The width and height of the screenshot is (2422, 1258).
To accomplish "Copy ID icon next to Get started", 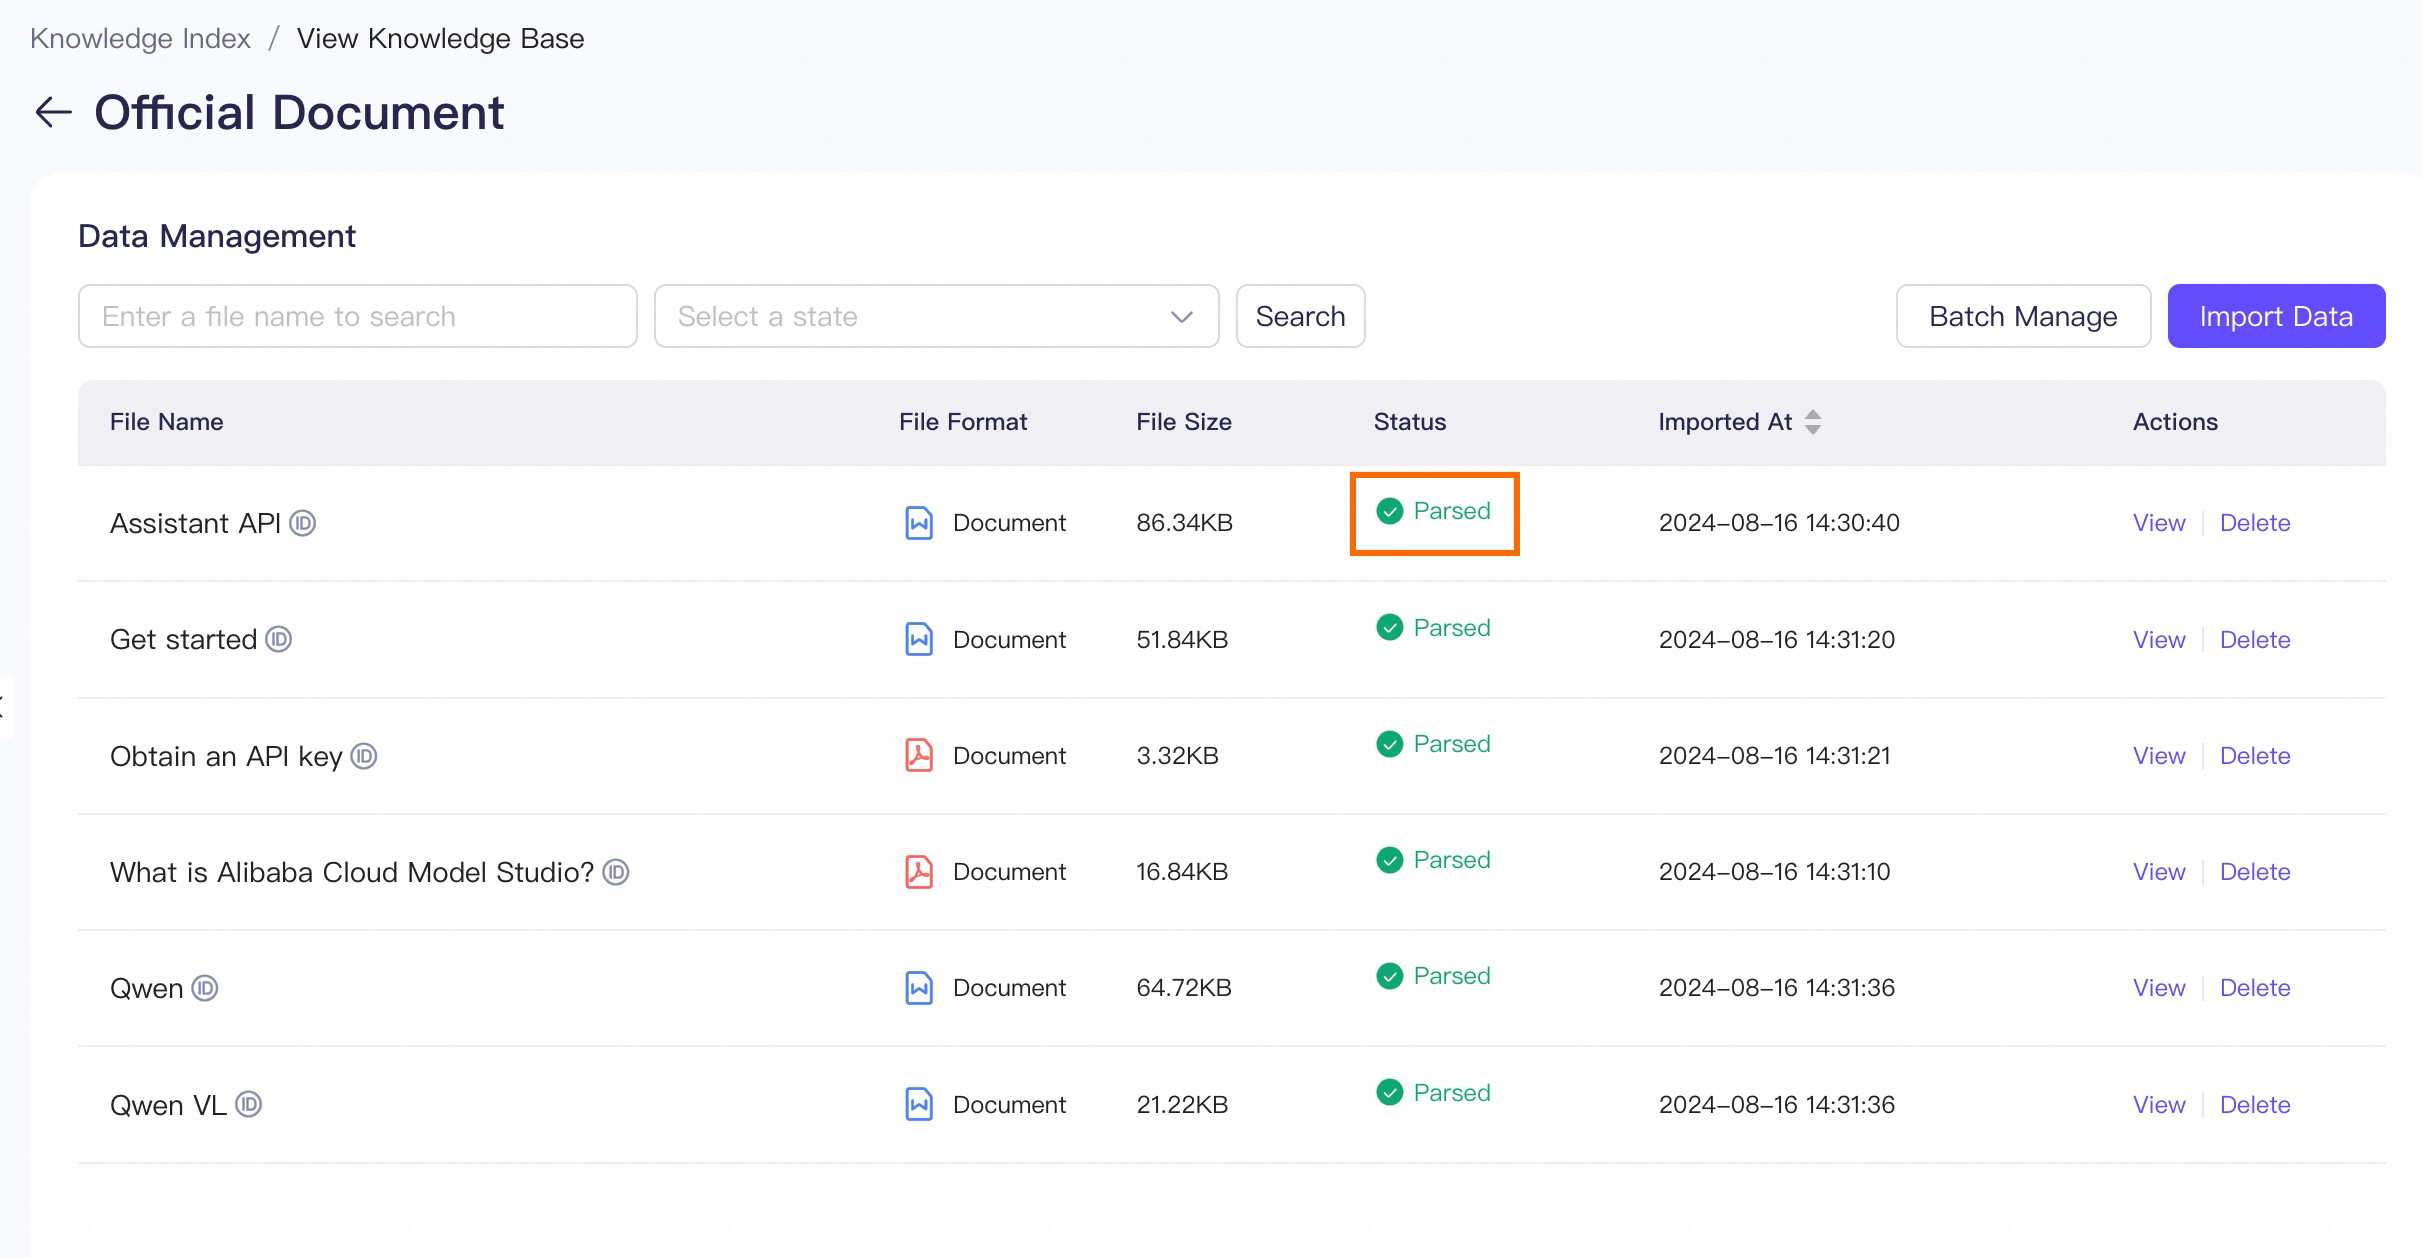I will coord(279,639).
